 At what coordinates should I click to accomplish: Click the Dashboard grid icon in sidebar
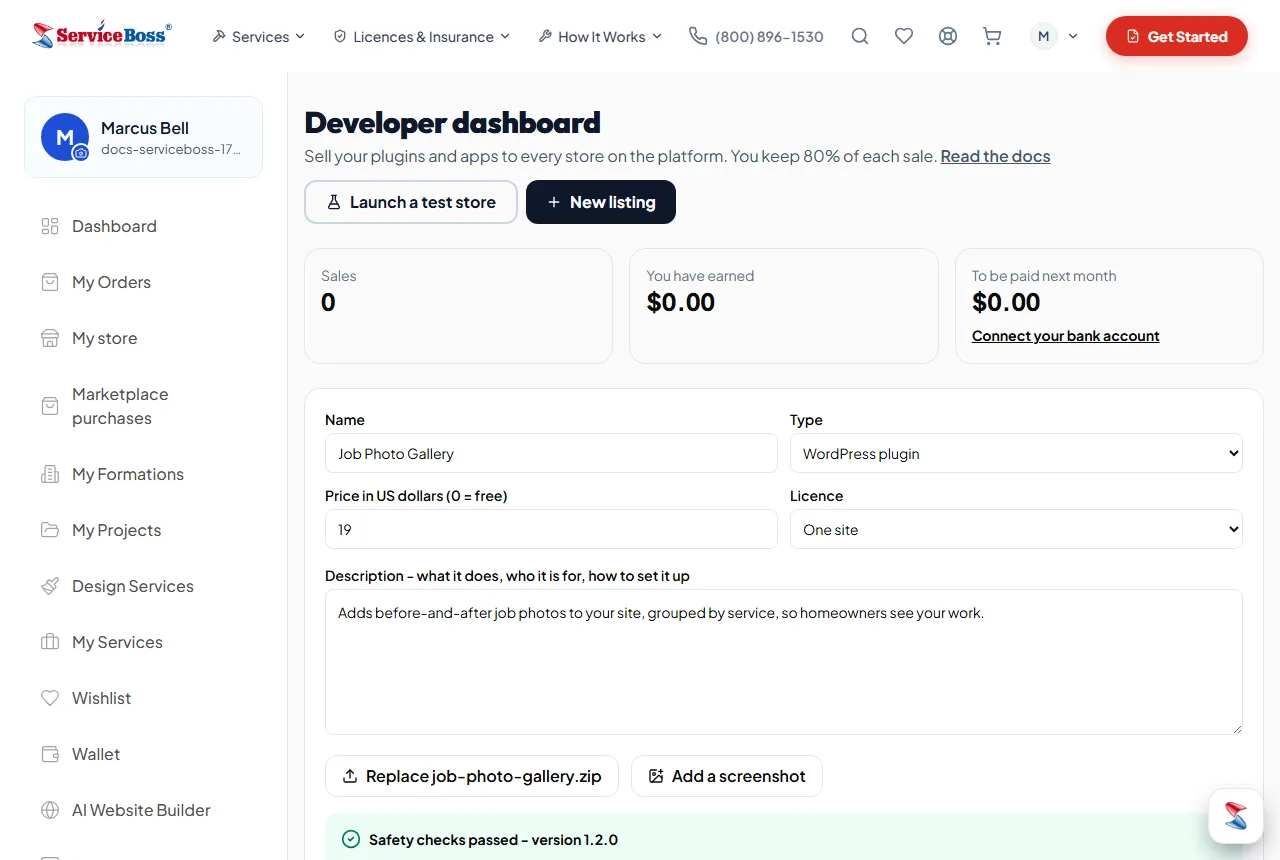point(50,226)
